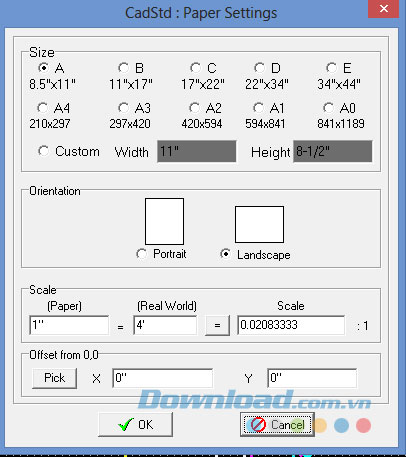The height and width of the screenshot is (457, 406).
Task: Confirm settings with OK button
Action: pyautogui.click(x=136, y=424)
